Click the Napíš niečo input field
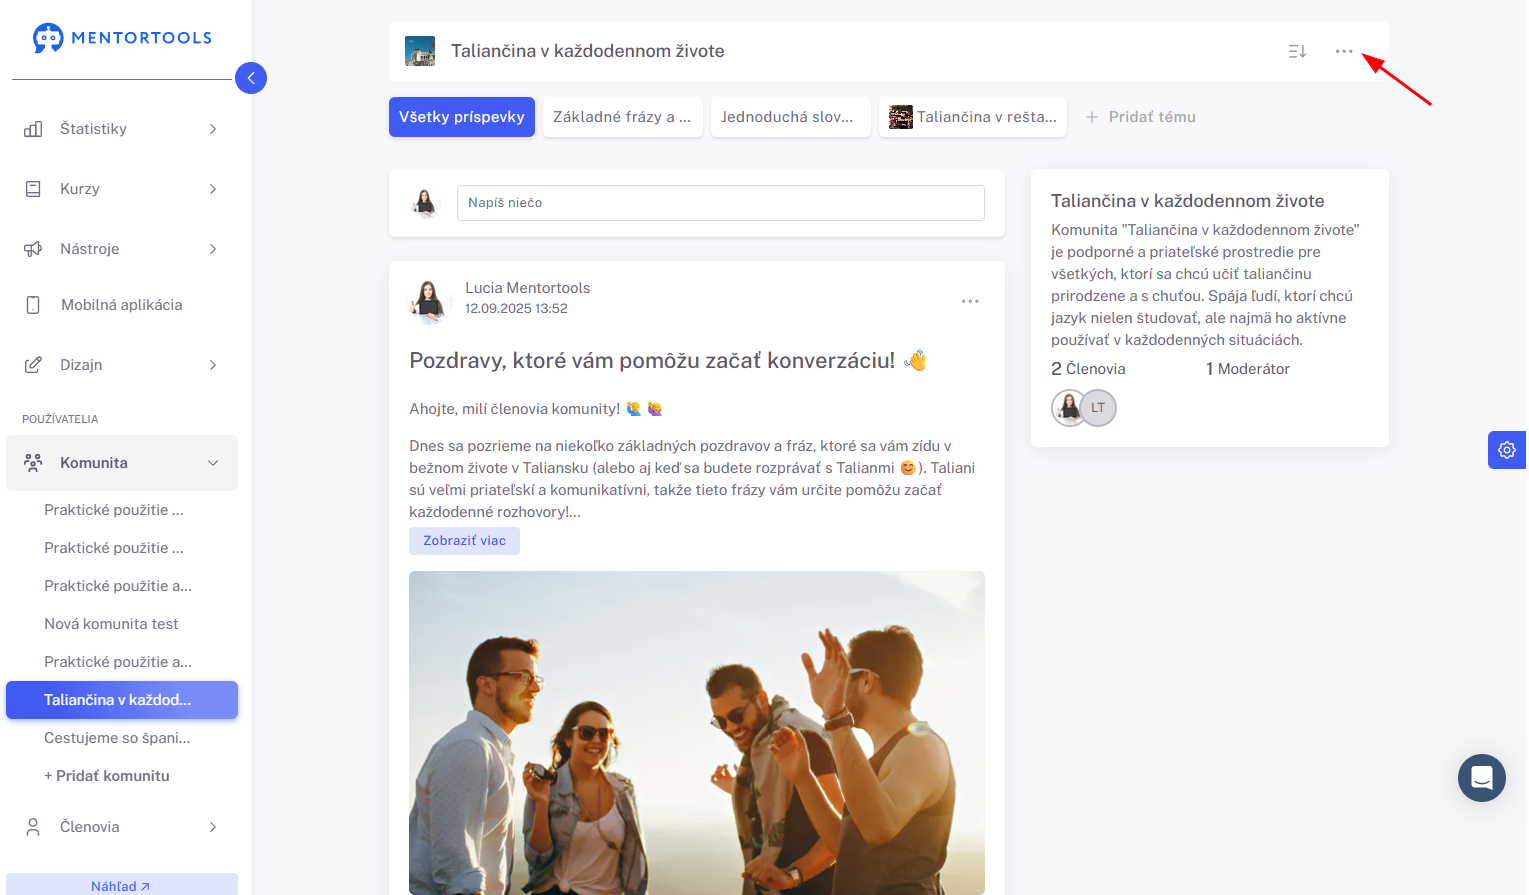The image size is (1529, 895). [x=721, y=203]
